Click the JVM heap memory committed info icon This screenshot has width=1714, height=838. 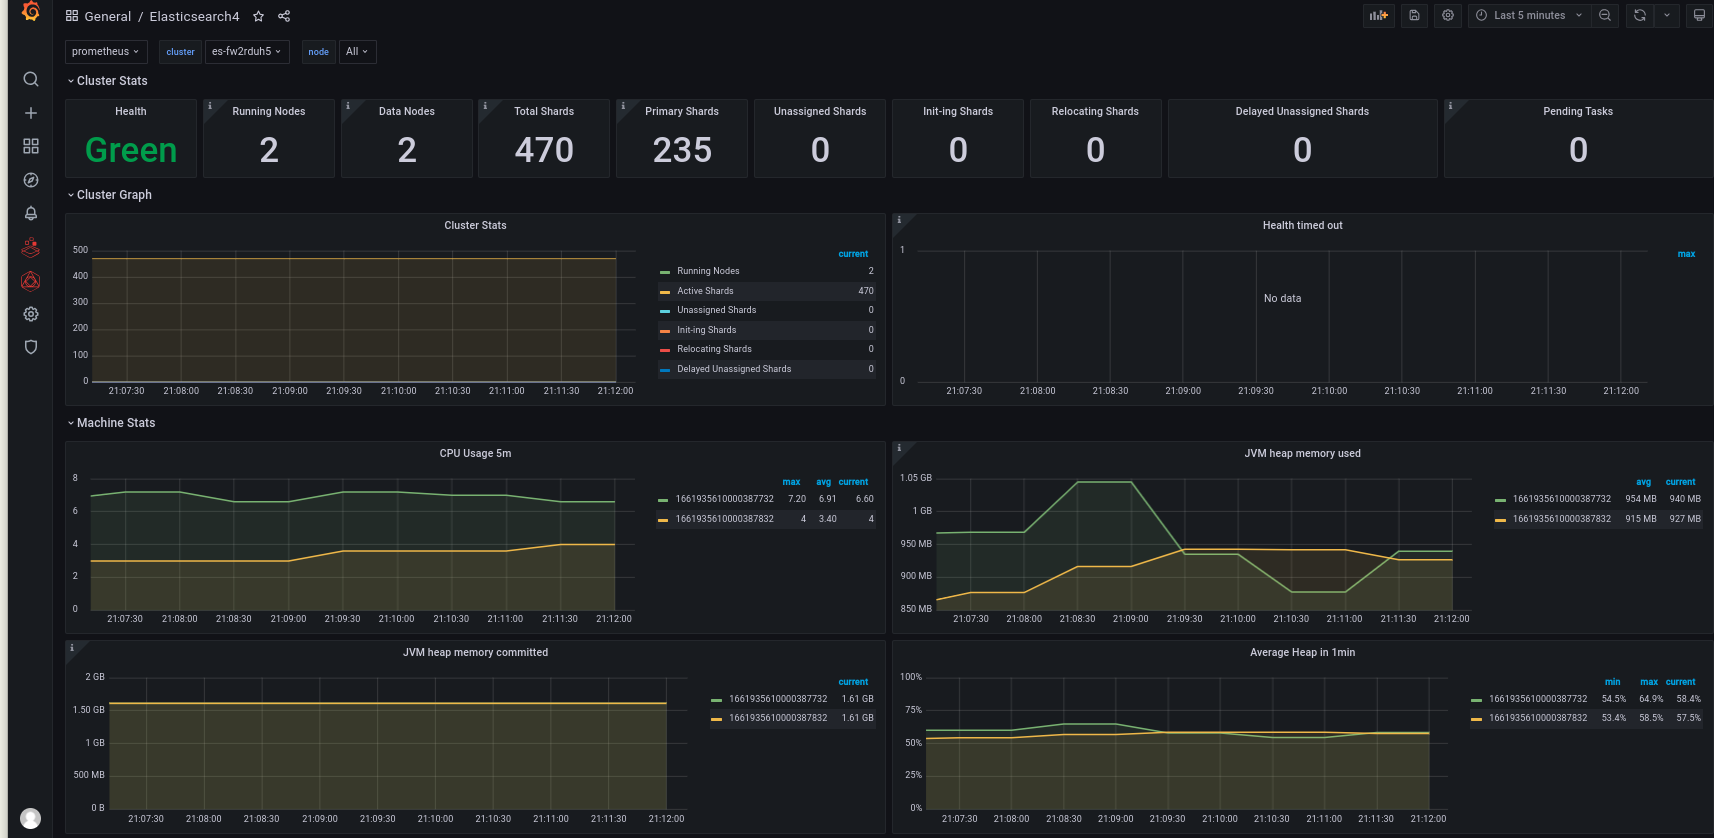pyautogui.click(x=72, y=647)
